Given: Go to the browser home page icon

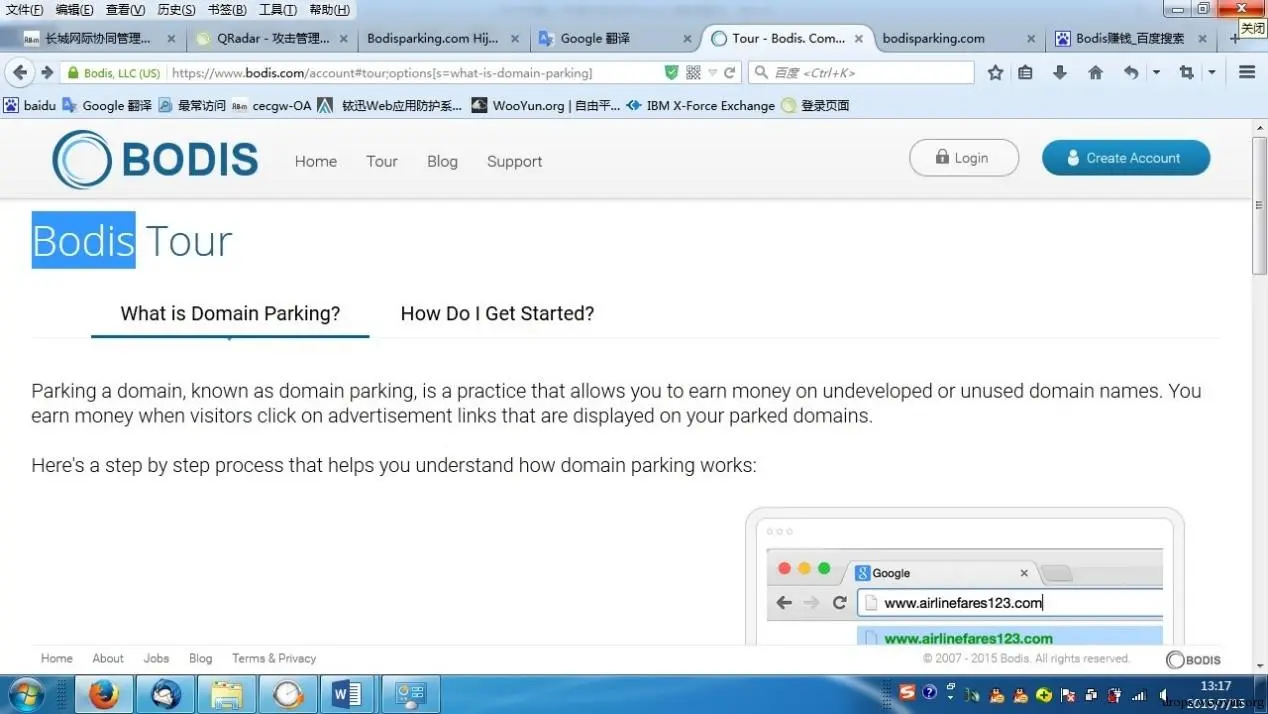Looking at the screenshot, I should pyautogui.click(x=1095, y=73).
